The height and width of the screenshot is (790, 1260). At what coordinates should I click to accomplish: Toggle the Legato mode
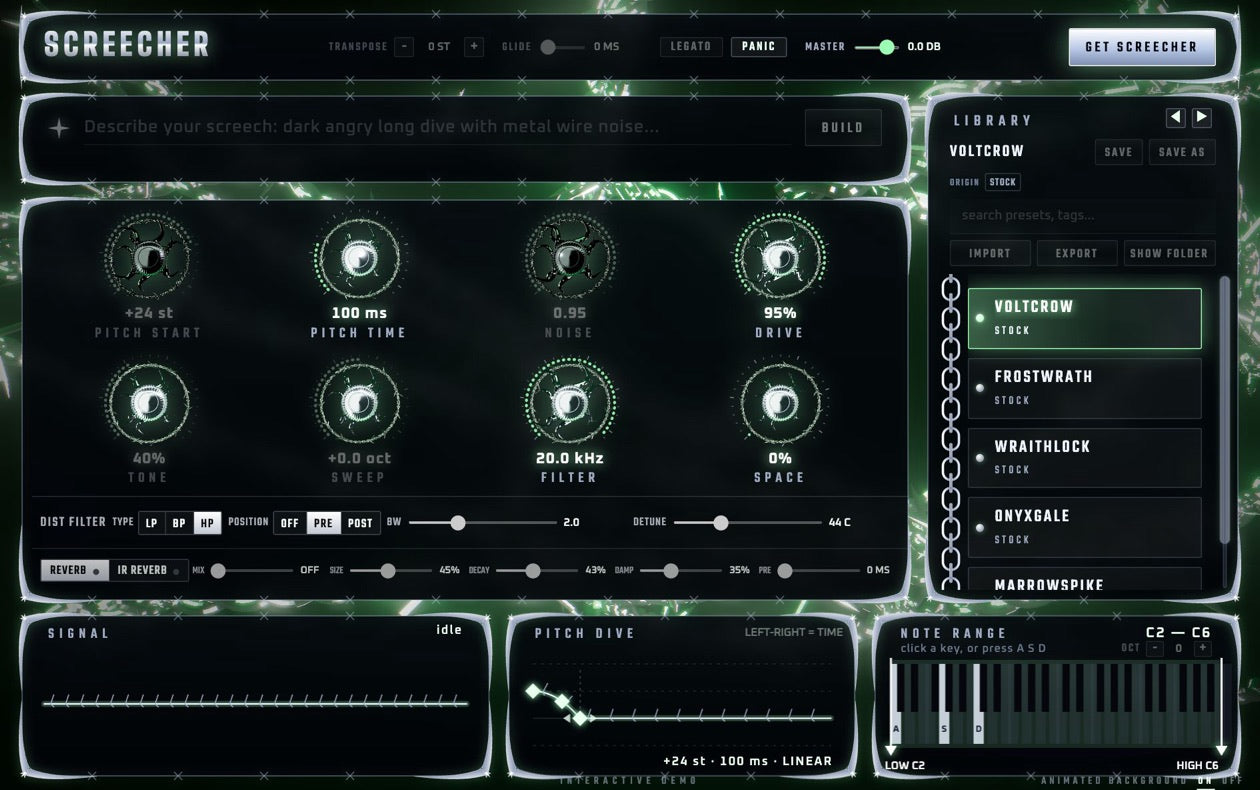691,47
